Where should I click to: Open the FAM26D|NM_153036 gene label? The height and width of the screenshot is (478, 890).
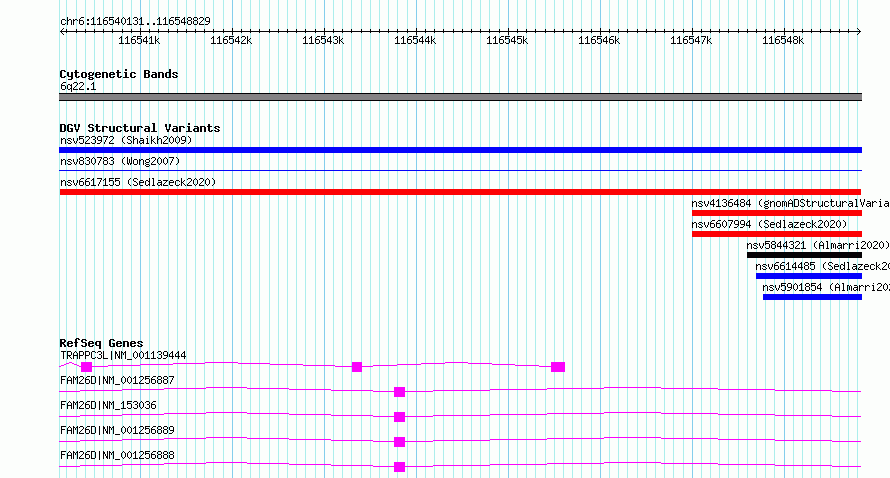tap(108, 405)
